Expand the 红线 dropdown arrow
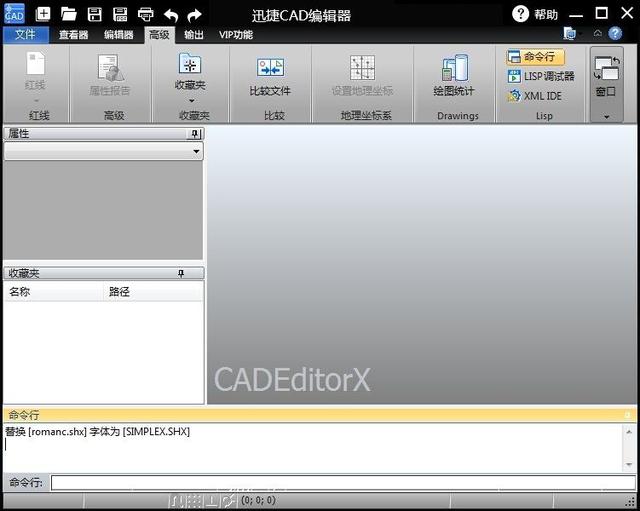The height and width of the screenshot is (511, 640). 36,100
